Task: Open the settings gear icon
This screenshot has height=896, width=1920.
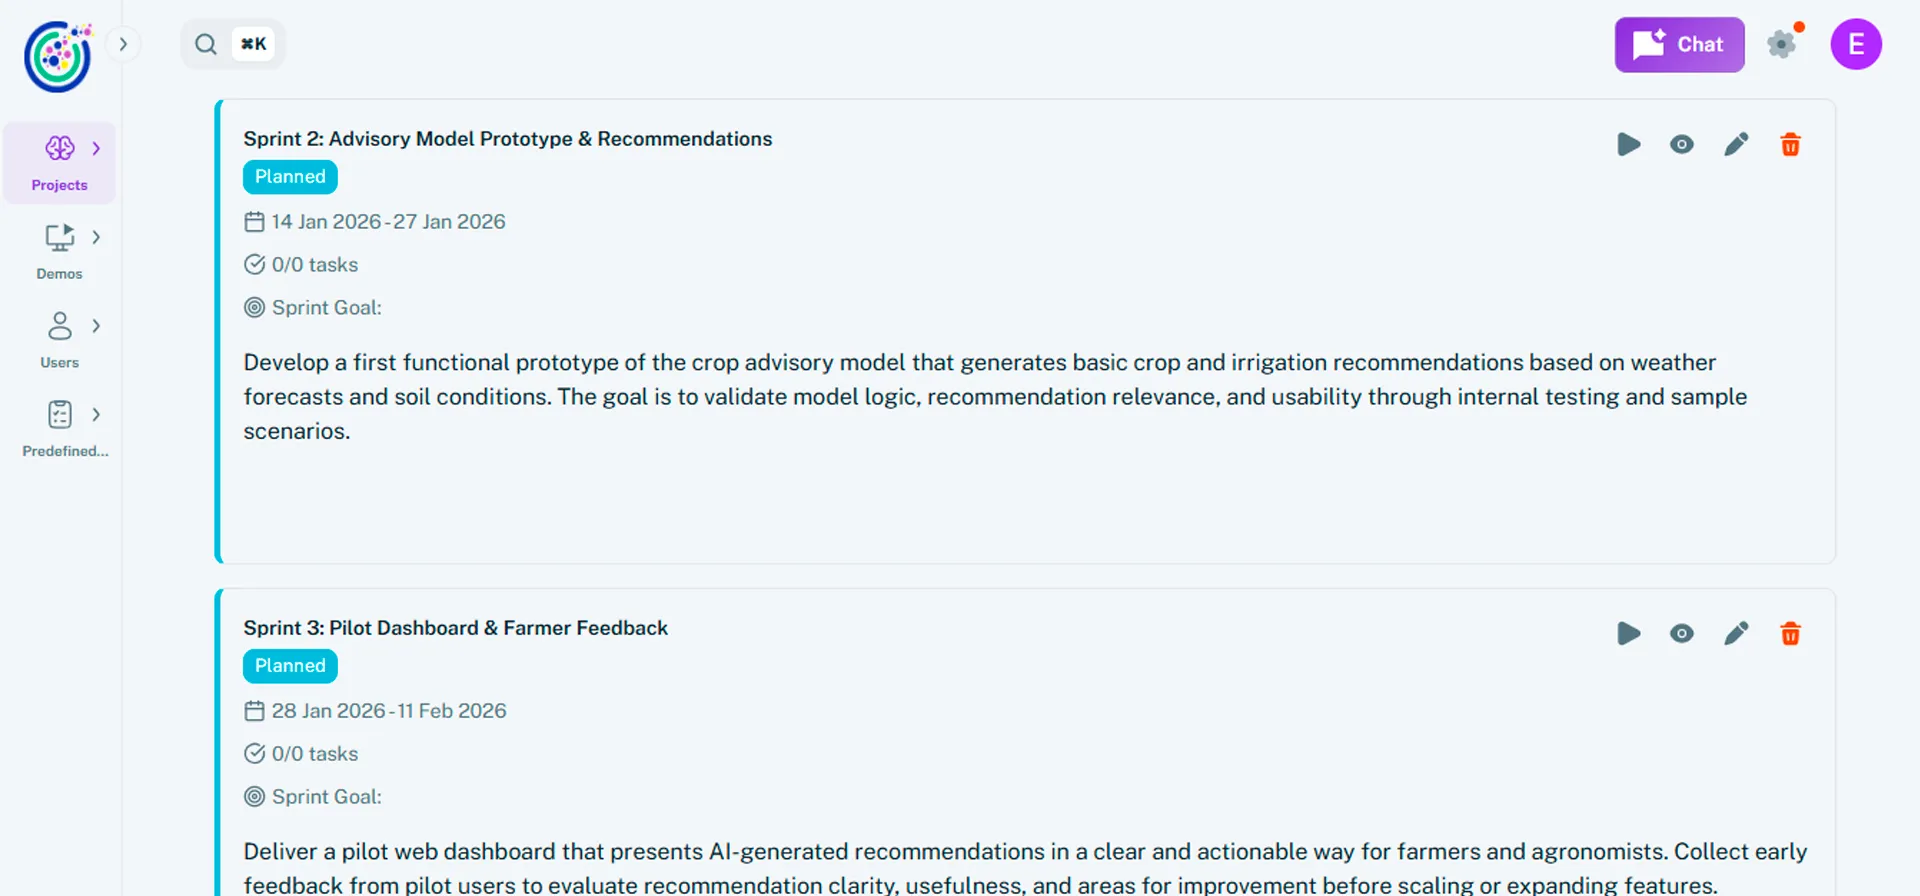Action: (x=1783, y=44)
